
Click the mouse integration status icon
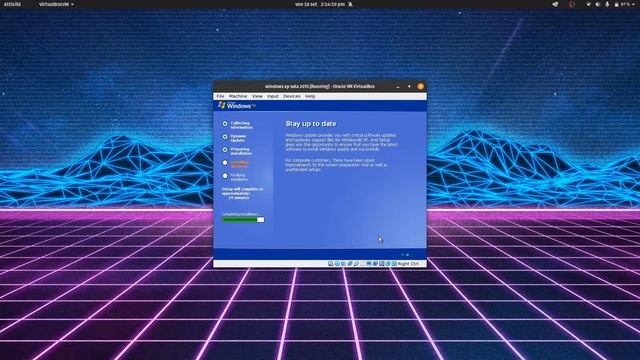(388, 264)
